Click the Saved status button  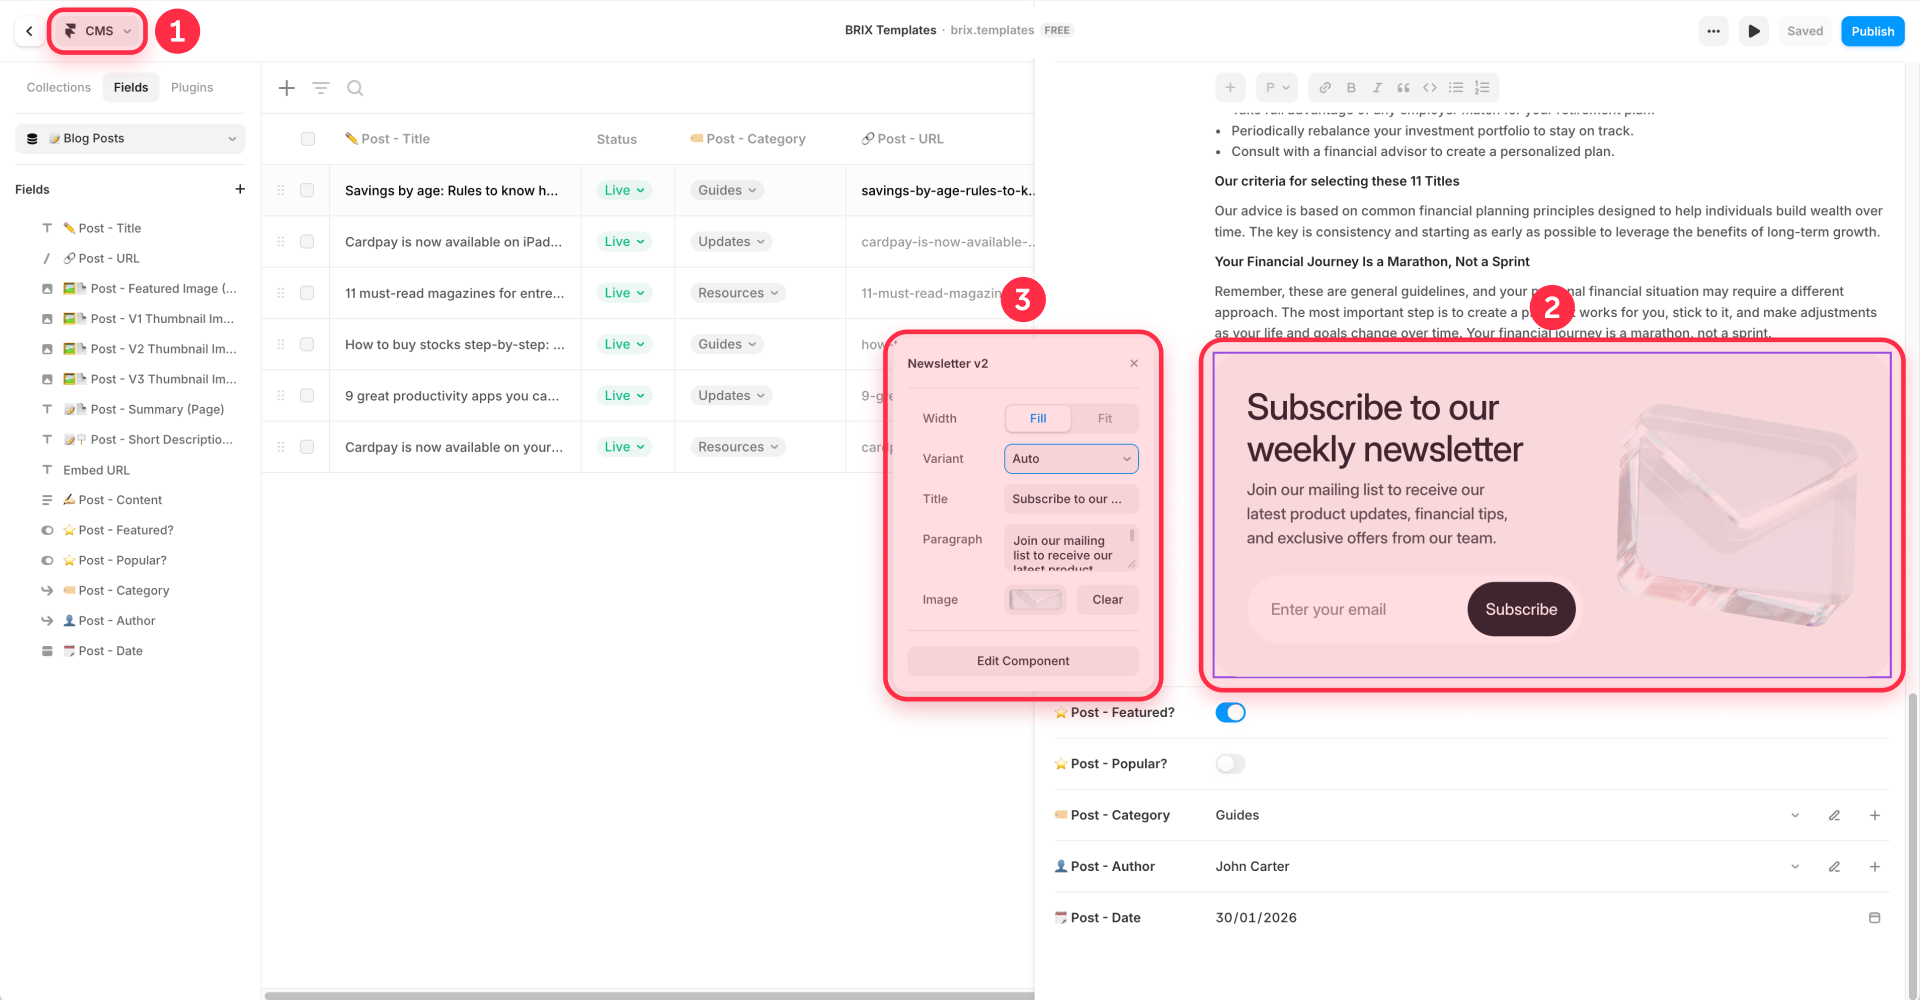(x=1805, y=31)
